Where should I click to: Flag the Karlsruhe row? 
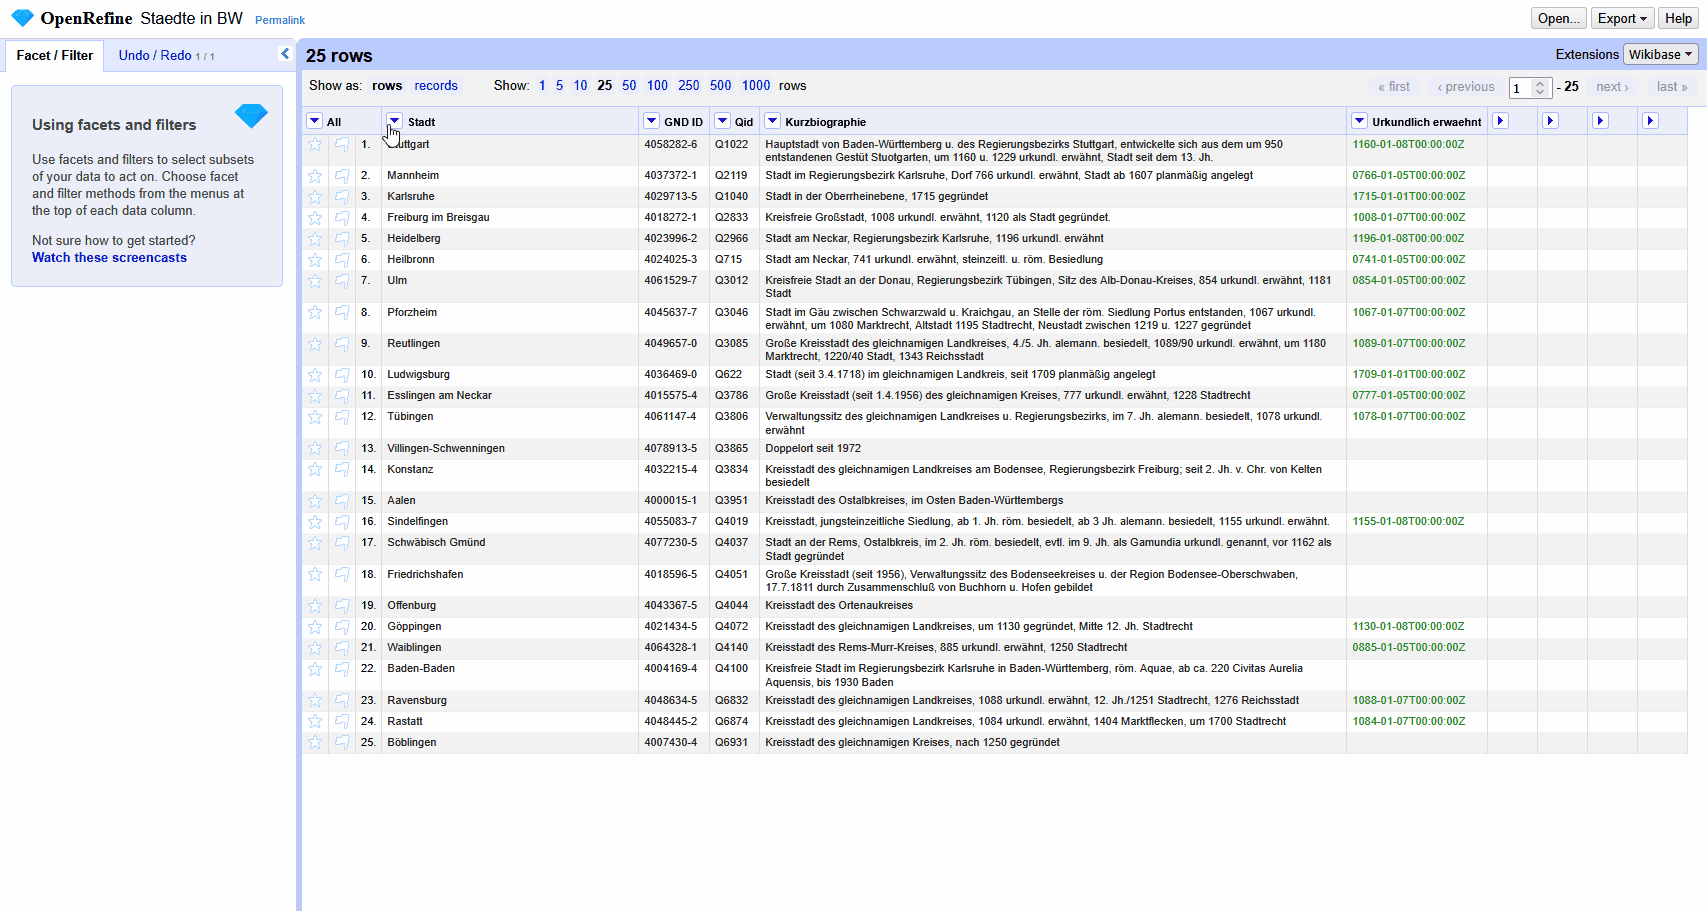(x=340, y=196)
